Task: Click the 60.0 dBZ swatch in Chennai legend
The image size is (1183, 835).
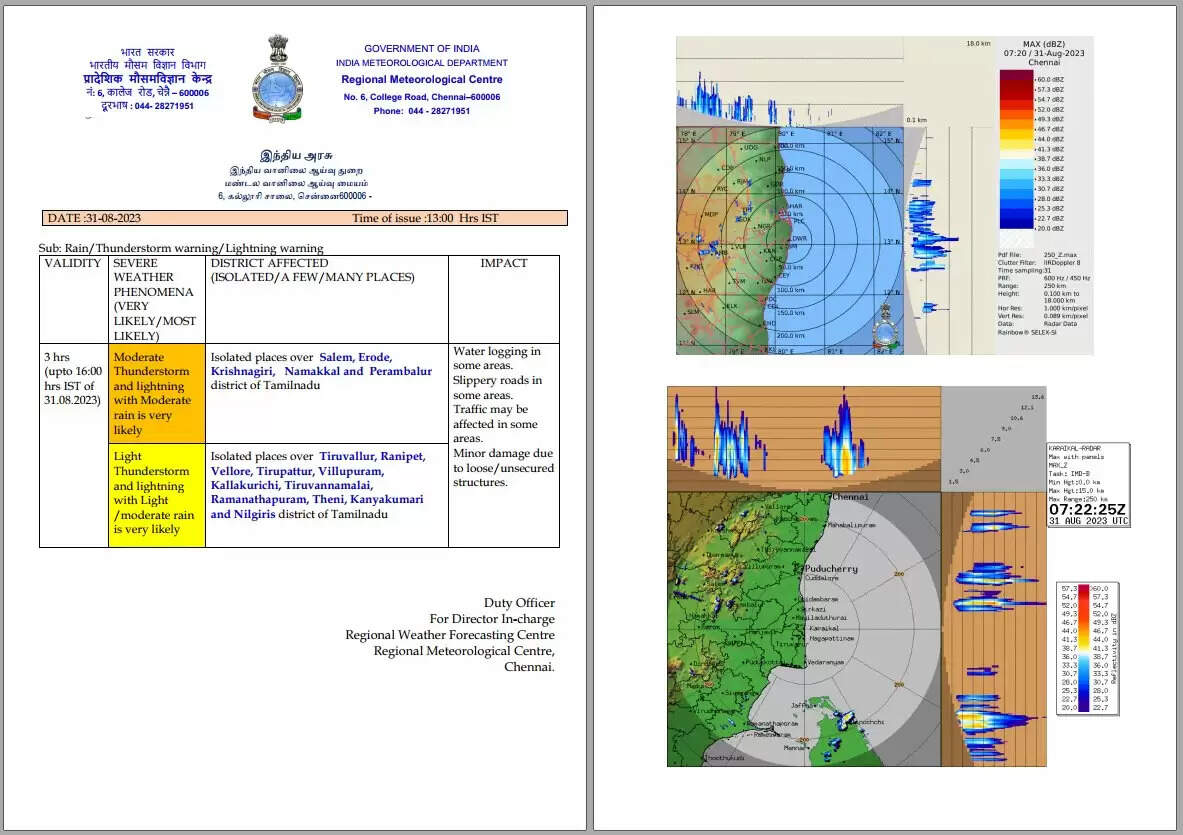Action: pyautogui.click(x=1020, y=78)
